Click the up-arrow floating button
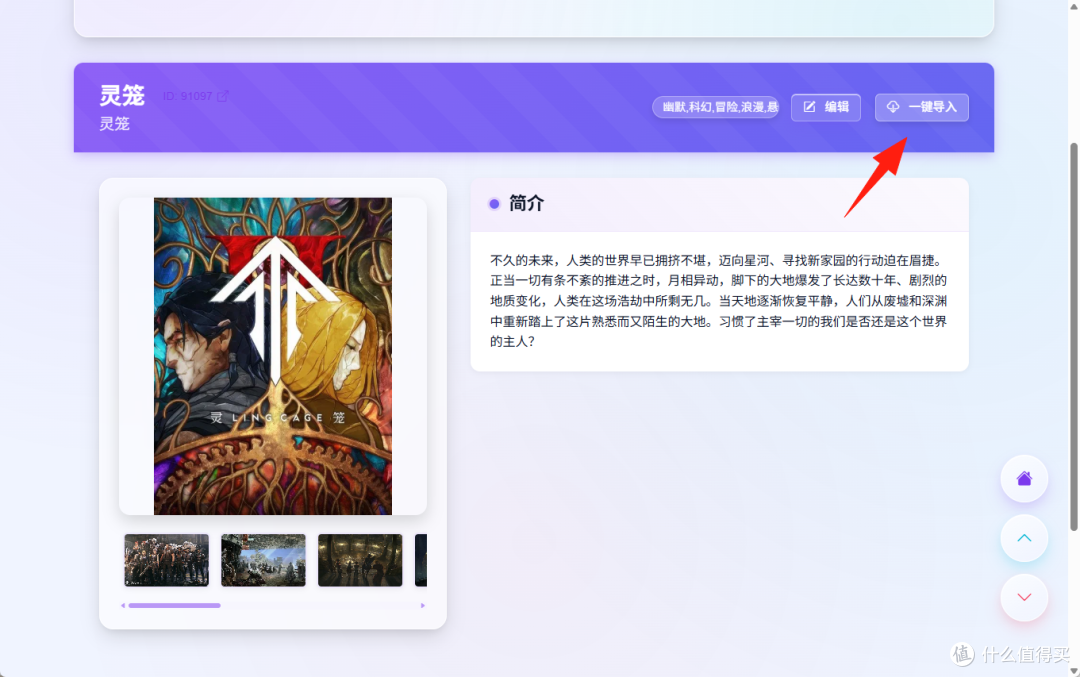Screen dimensions: 1080x677 [1024, 538]
